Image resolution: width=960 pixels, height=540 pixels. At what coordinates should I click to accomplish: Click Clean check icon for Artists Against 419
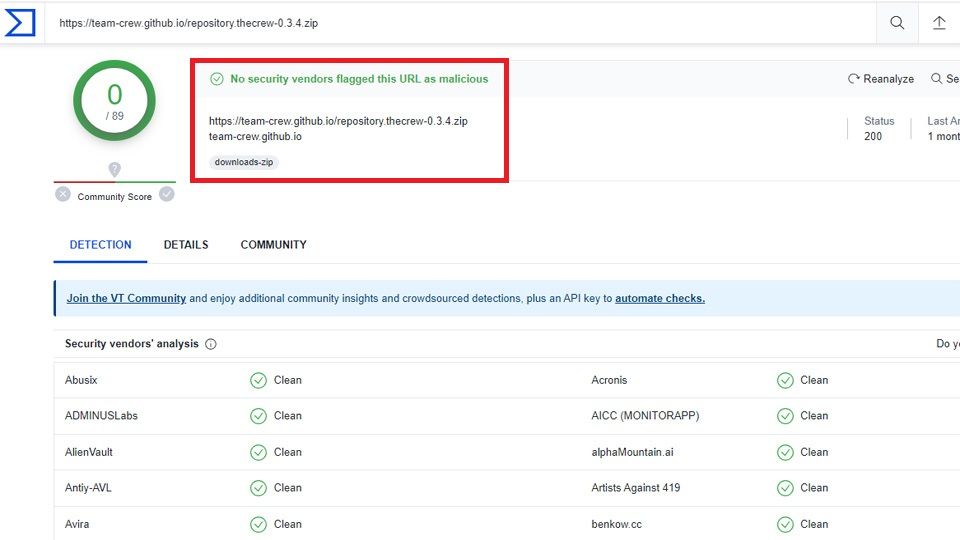(785, 488)
